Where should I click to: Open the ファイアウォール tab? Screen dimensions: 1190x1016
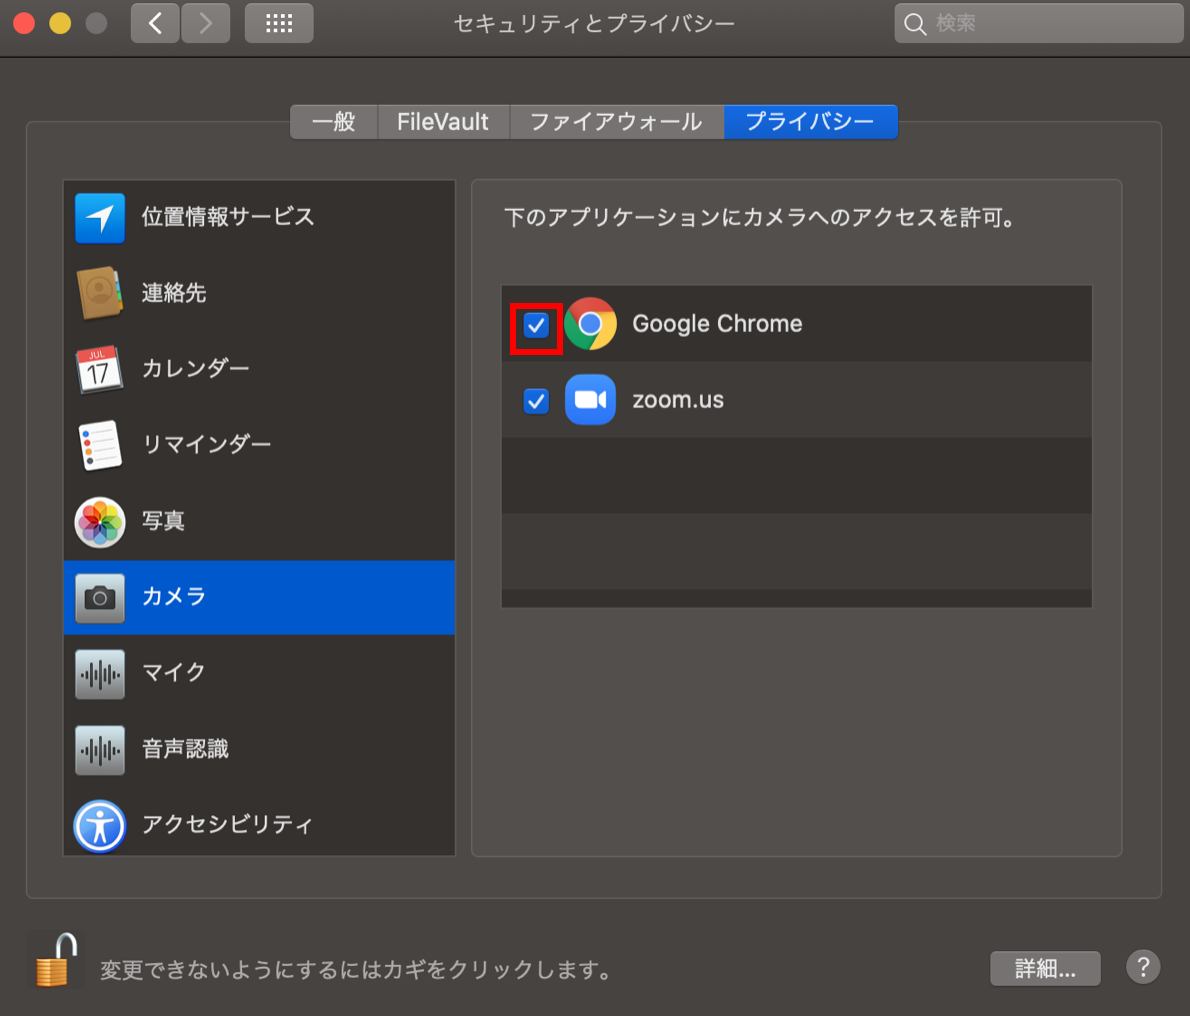(616, 122)
